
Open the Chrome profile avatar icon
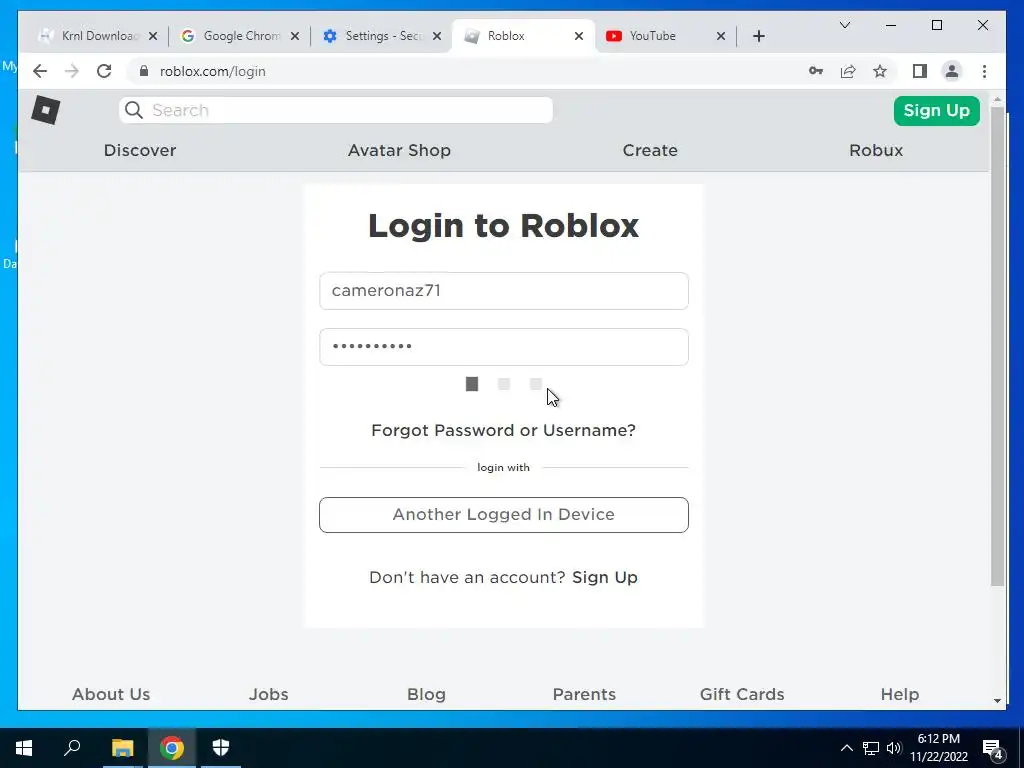[952, 71]
